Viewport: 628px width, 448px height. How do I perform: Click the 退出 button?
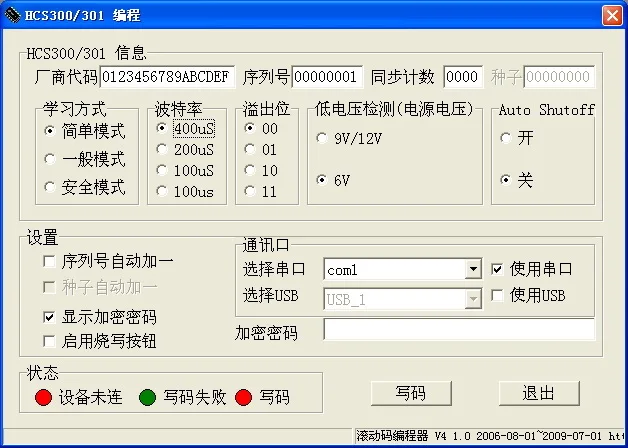coord(539,393)
